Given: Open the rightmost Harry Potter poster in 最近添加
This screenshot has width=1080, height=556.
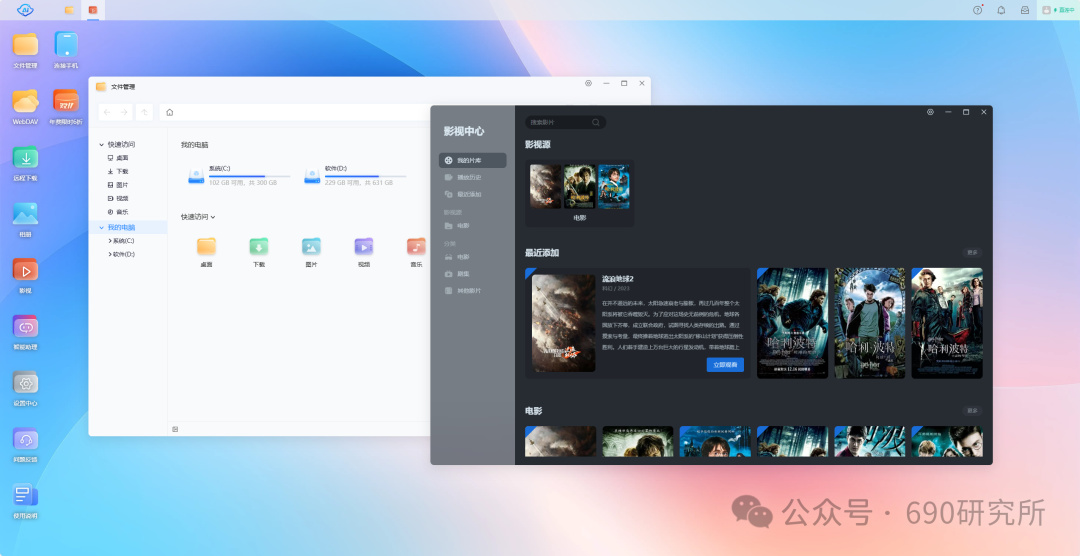Looking at the screenshot, I should [x=947, y=323].
